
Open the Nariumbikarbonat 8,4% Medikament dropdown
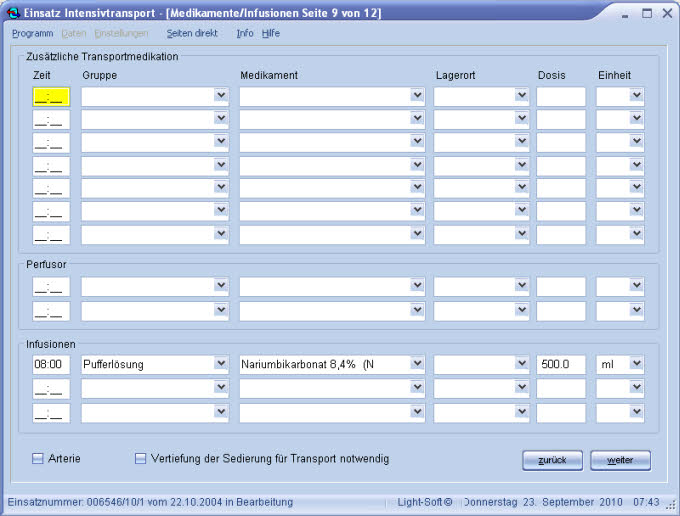click(417, 363)
